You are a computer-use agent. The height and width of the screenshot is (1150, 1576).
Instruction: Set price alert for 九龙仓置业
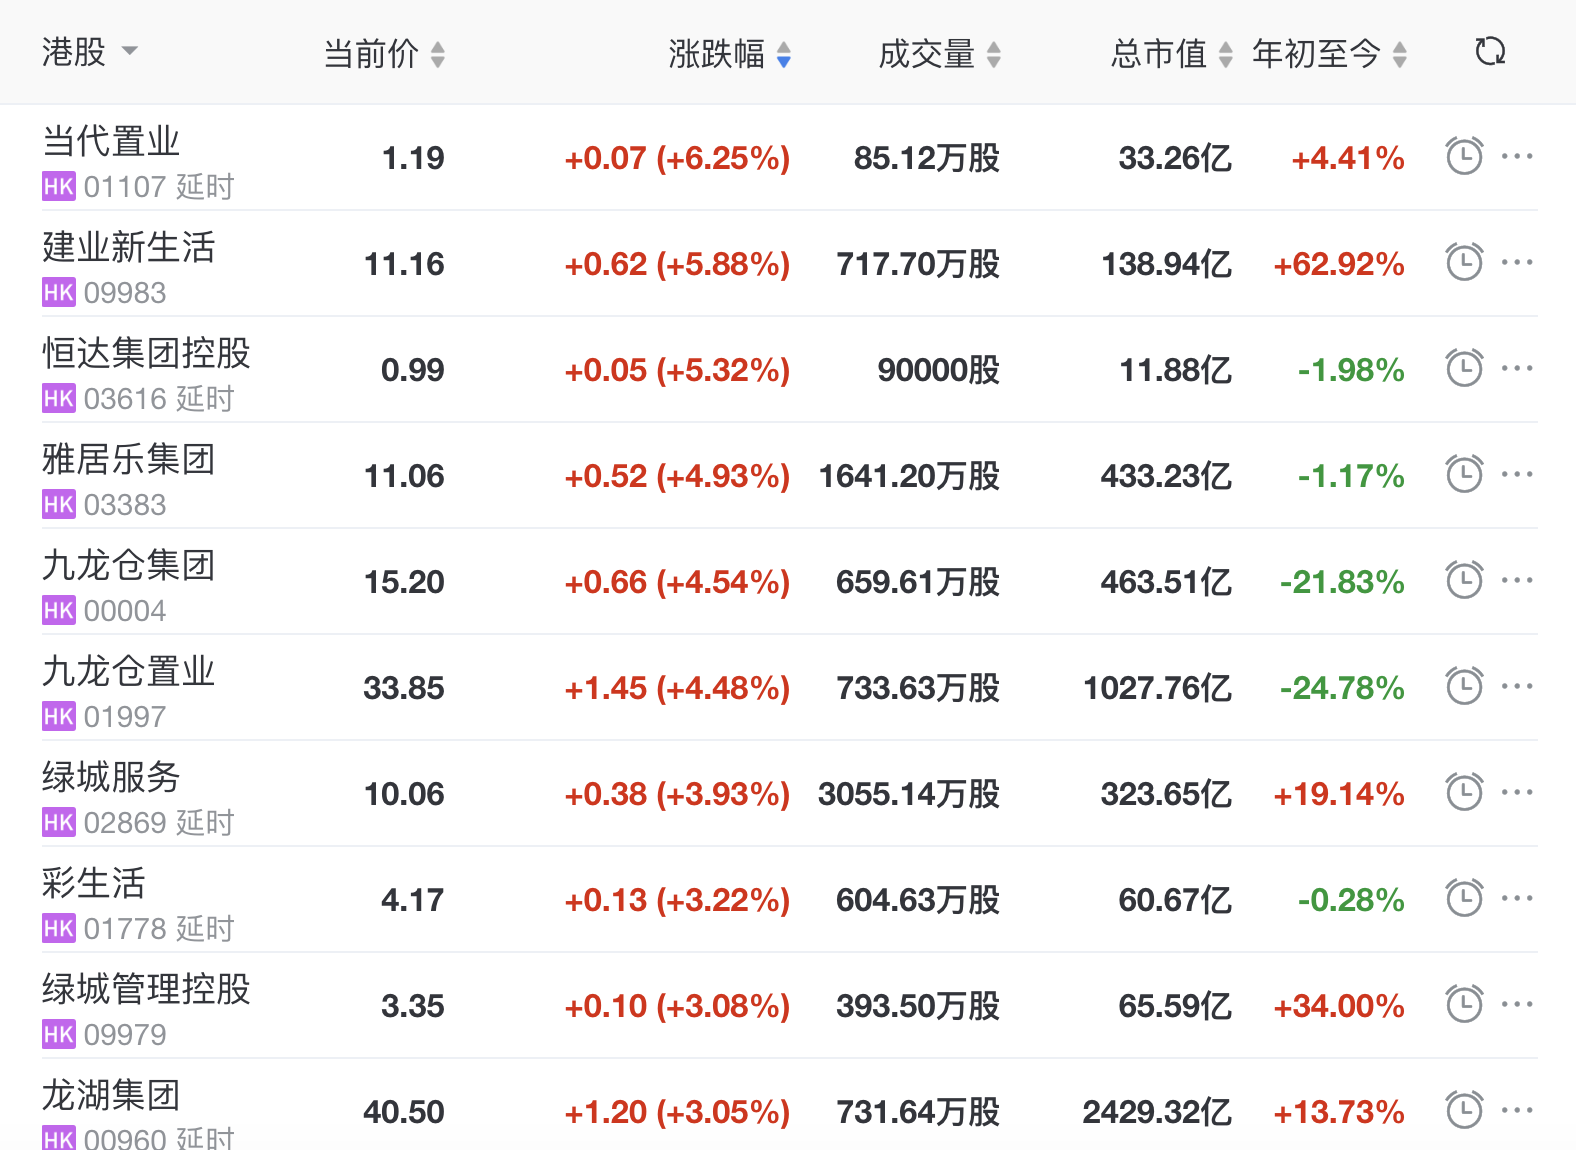tap(1464, 687)
